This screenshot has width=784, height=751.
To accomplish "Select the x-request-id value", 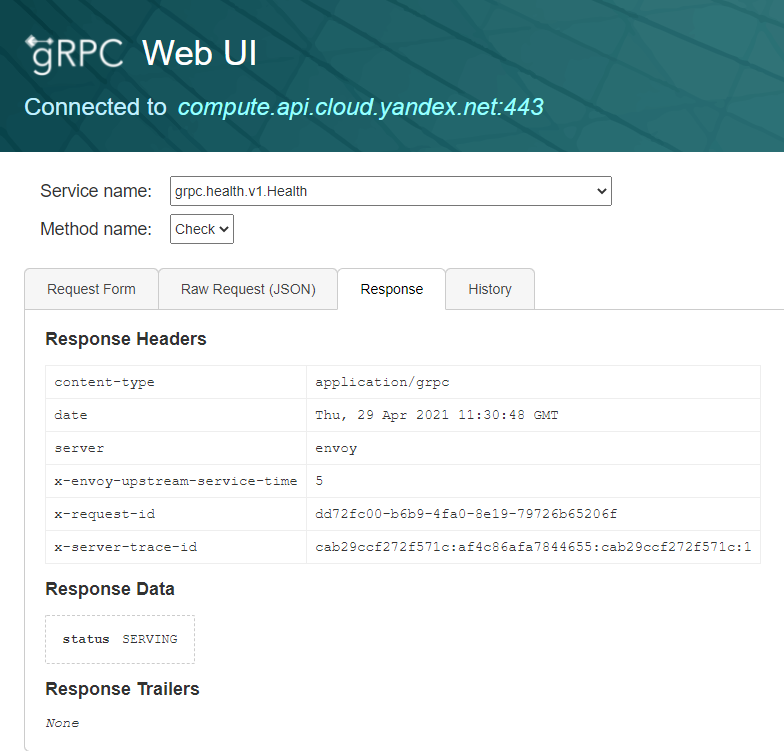I will pos(466,514).
